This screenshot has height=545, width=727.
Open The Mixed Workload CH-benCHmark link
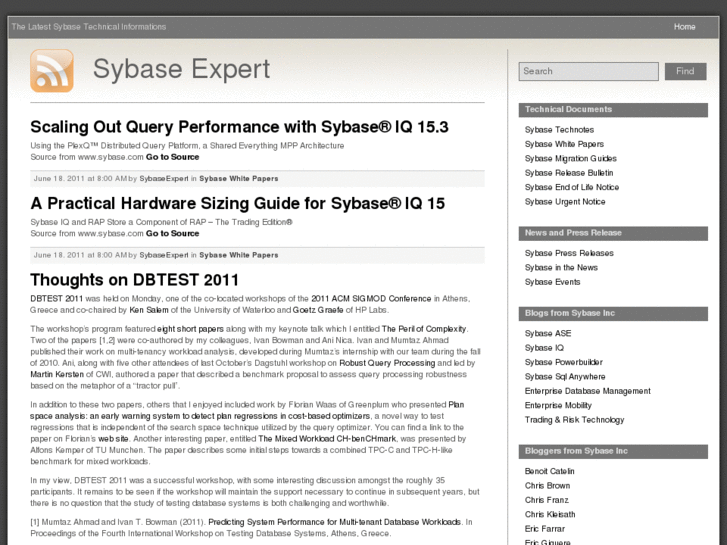pyautogui.click(x=327, y=439)
